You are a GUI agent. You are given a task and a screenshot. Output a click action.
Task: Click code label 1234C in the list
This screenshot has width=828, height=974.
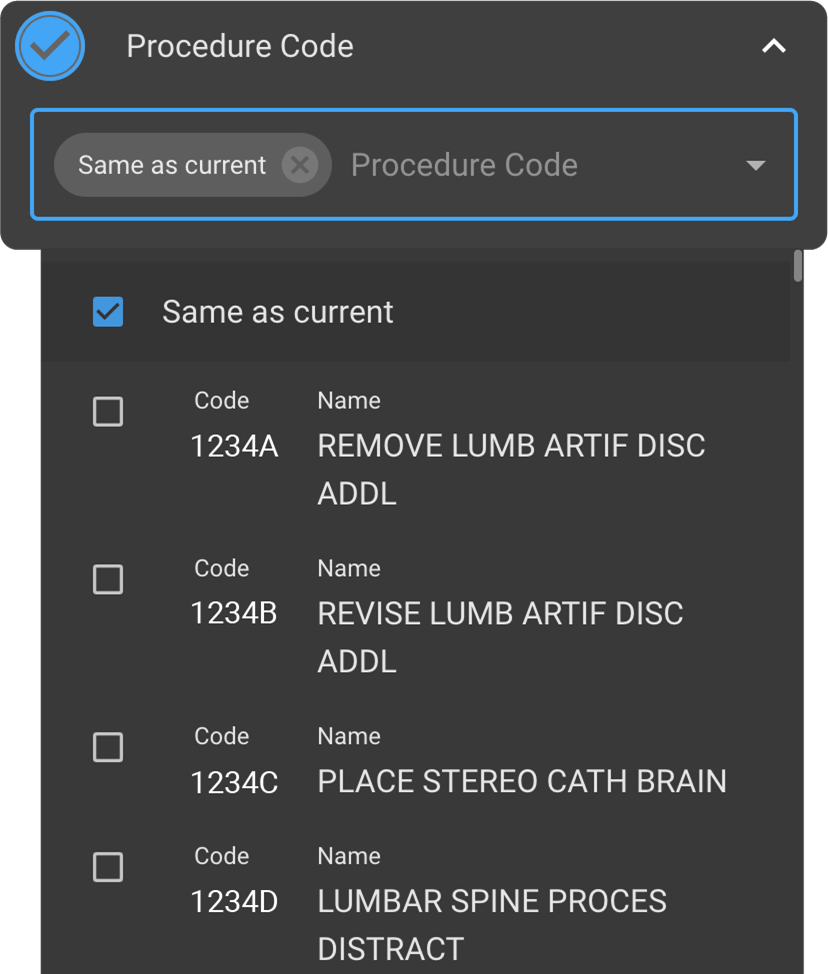point(234,782)
